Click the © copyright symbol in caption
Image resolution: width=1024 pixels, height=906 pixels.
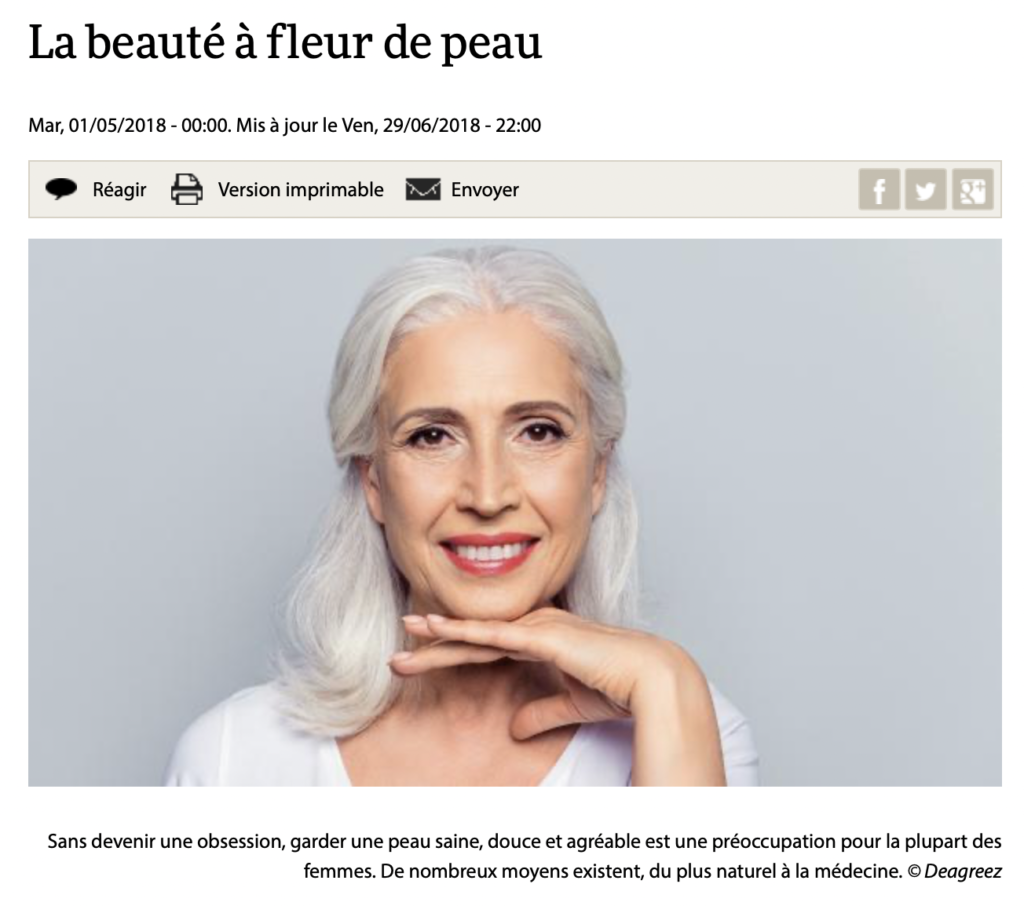(x=914, y=871)
